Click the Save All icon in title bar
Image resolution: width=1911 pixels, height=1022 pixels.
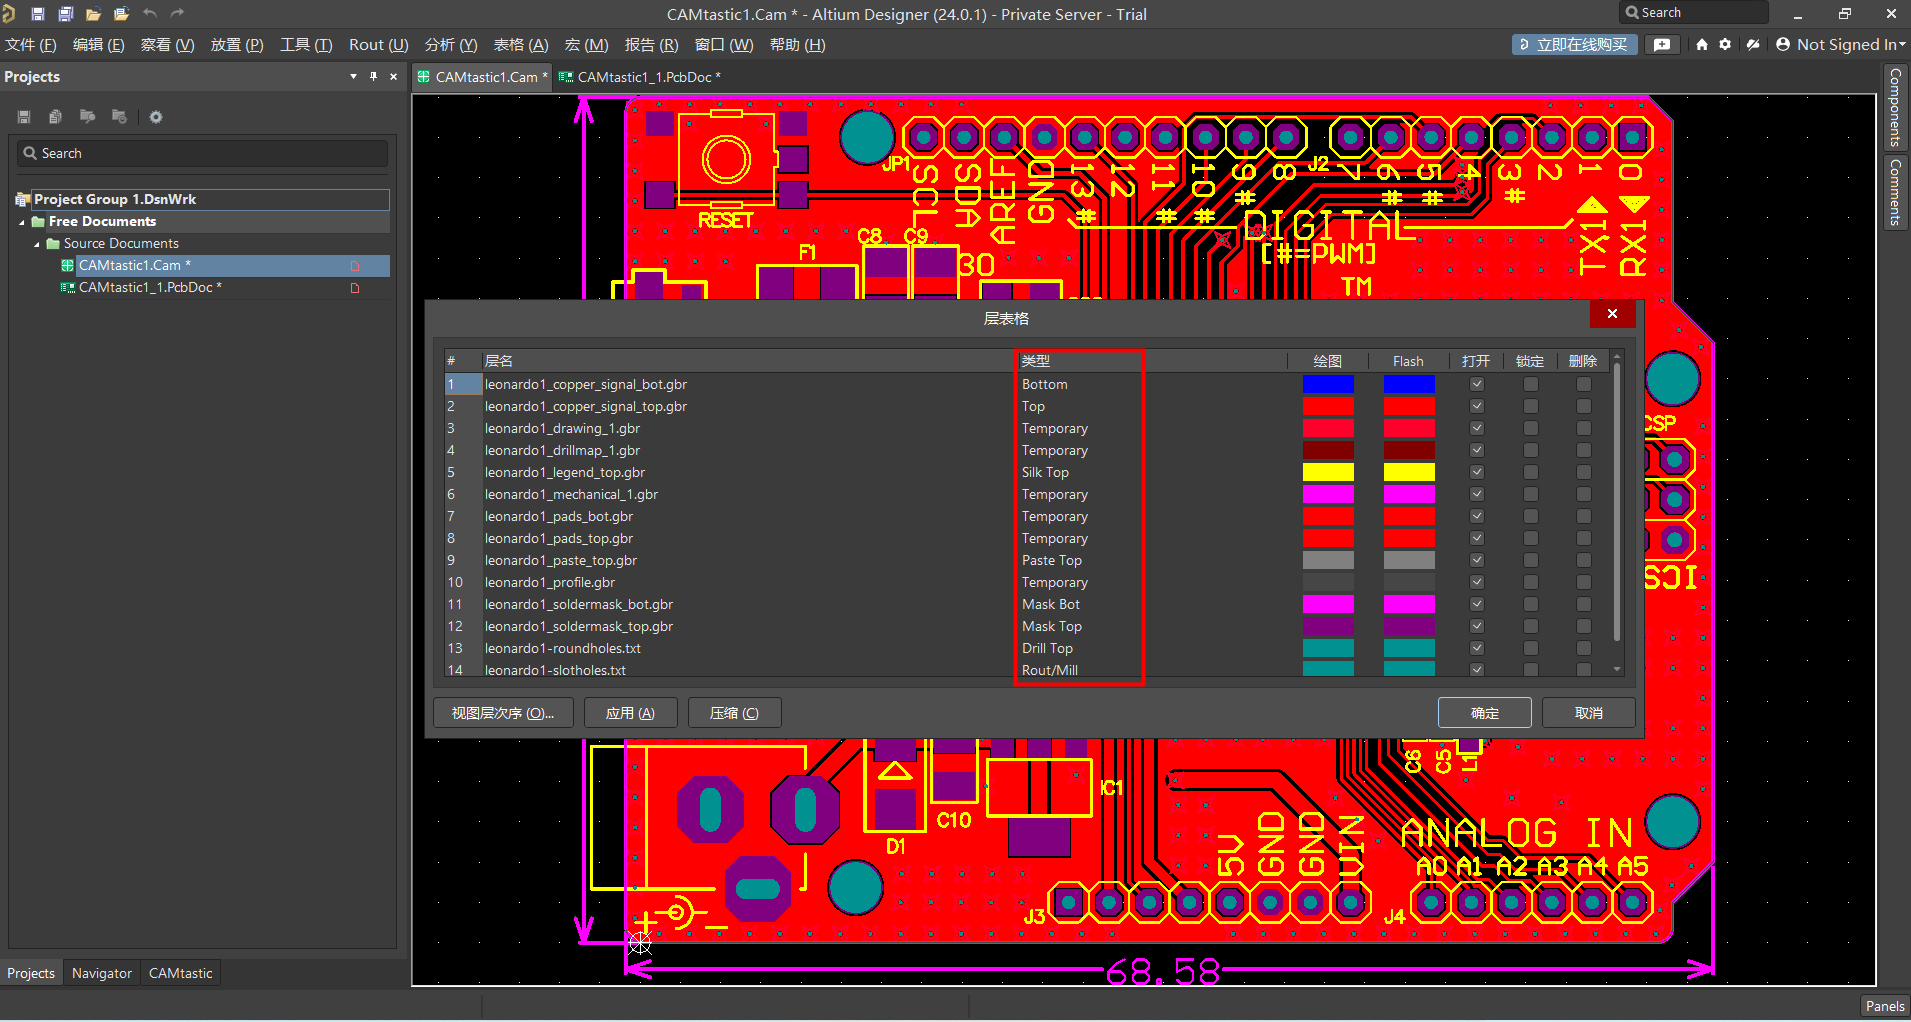point(66,14)
